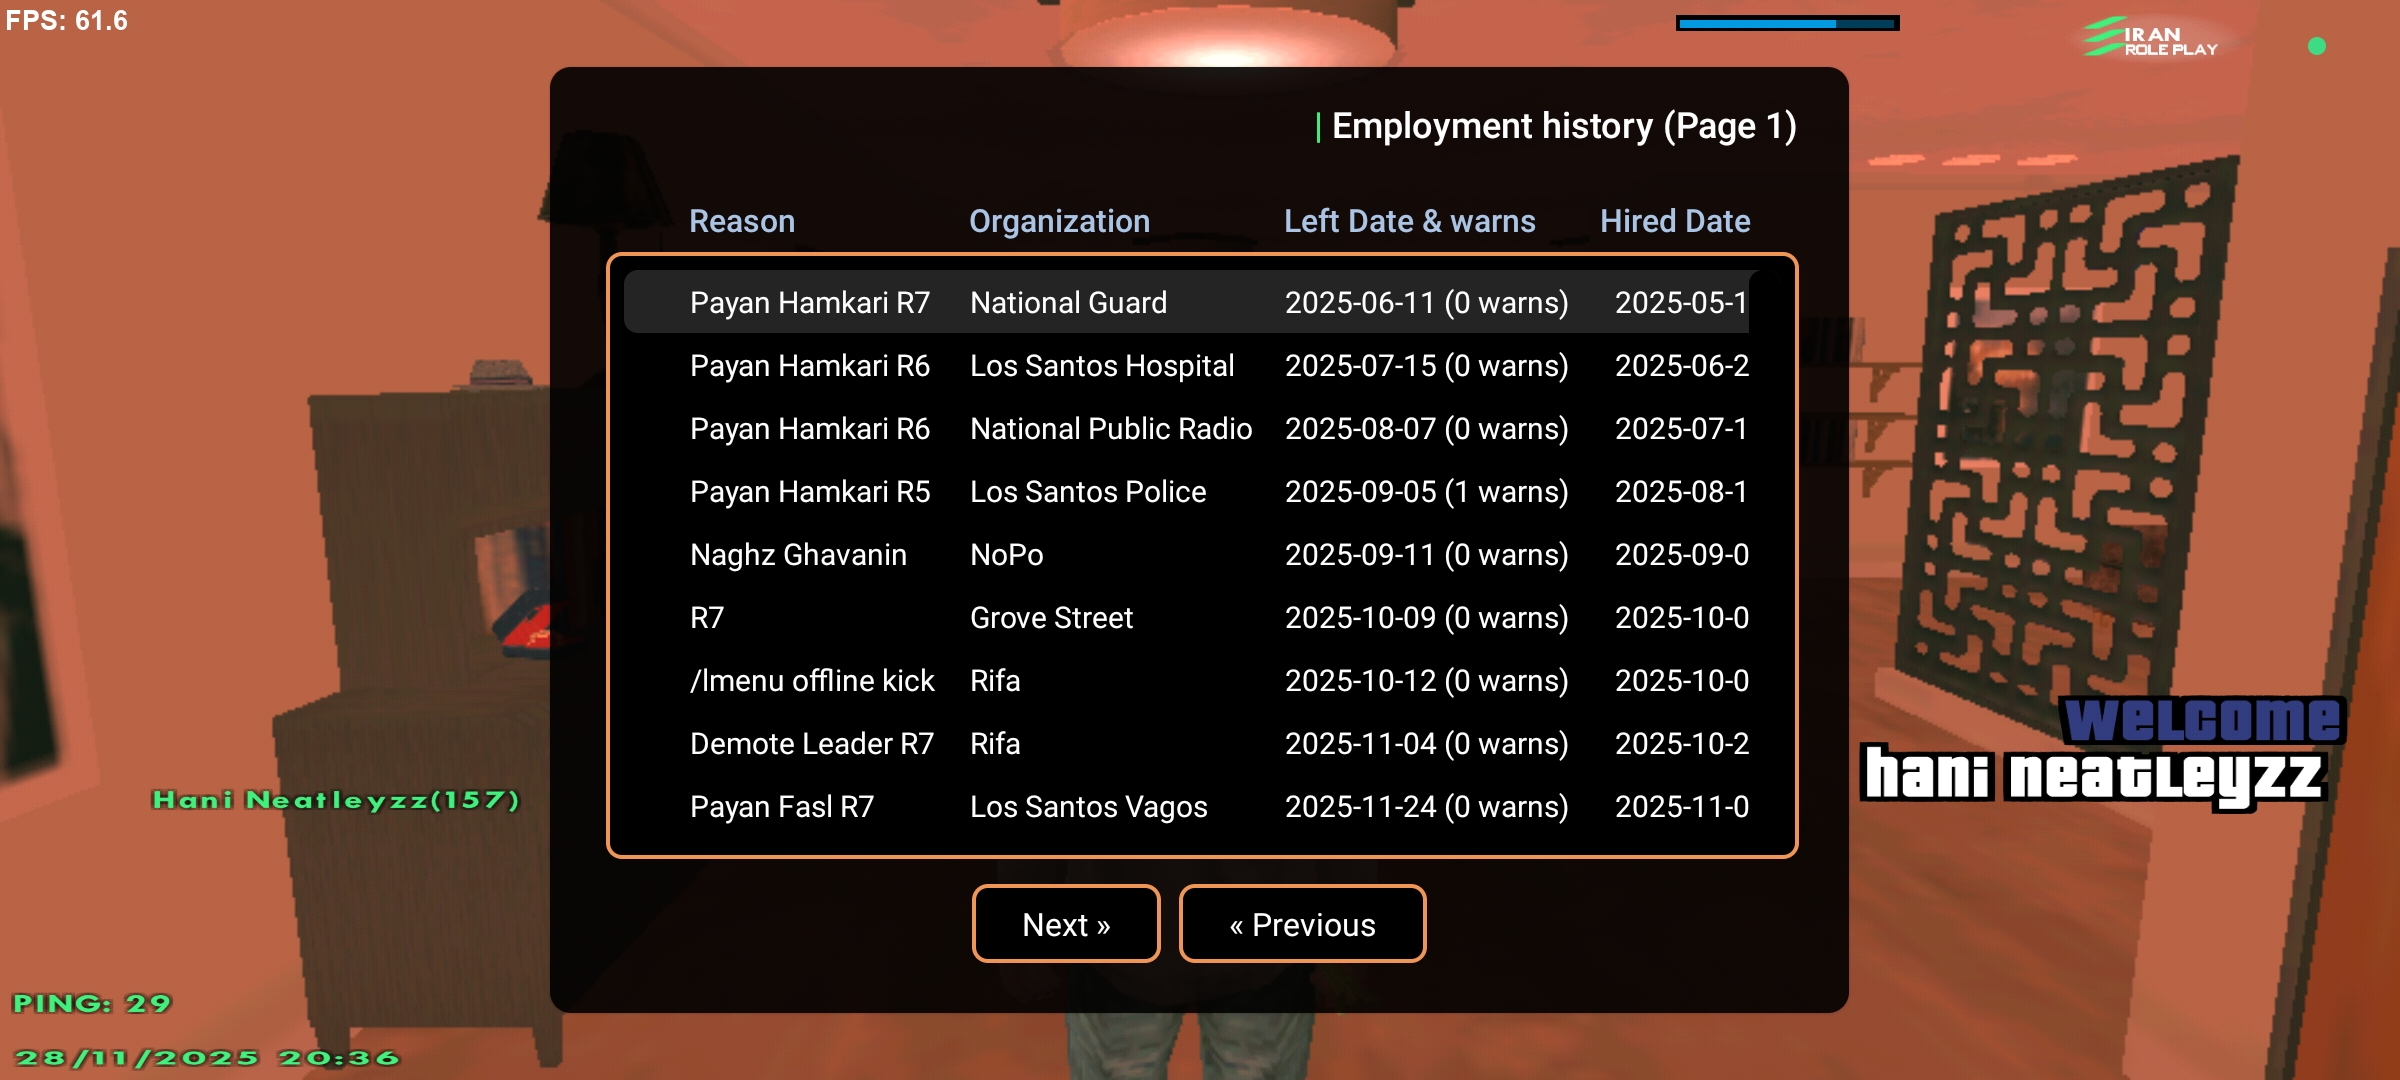
Task: Select the National Guard employment row
Action: (x=1186, y=302)
